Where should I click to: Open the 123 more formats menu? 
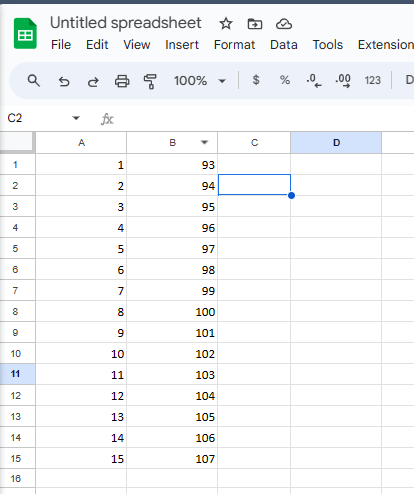(x=372, y=80)
